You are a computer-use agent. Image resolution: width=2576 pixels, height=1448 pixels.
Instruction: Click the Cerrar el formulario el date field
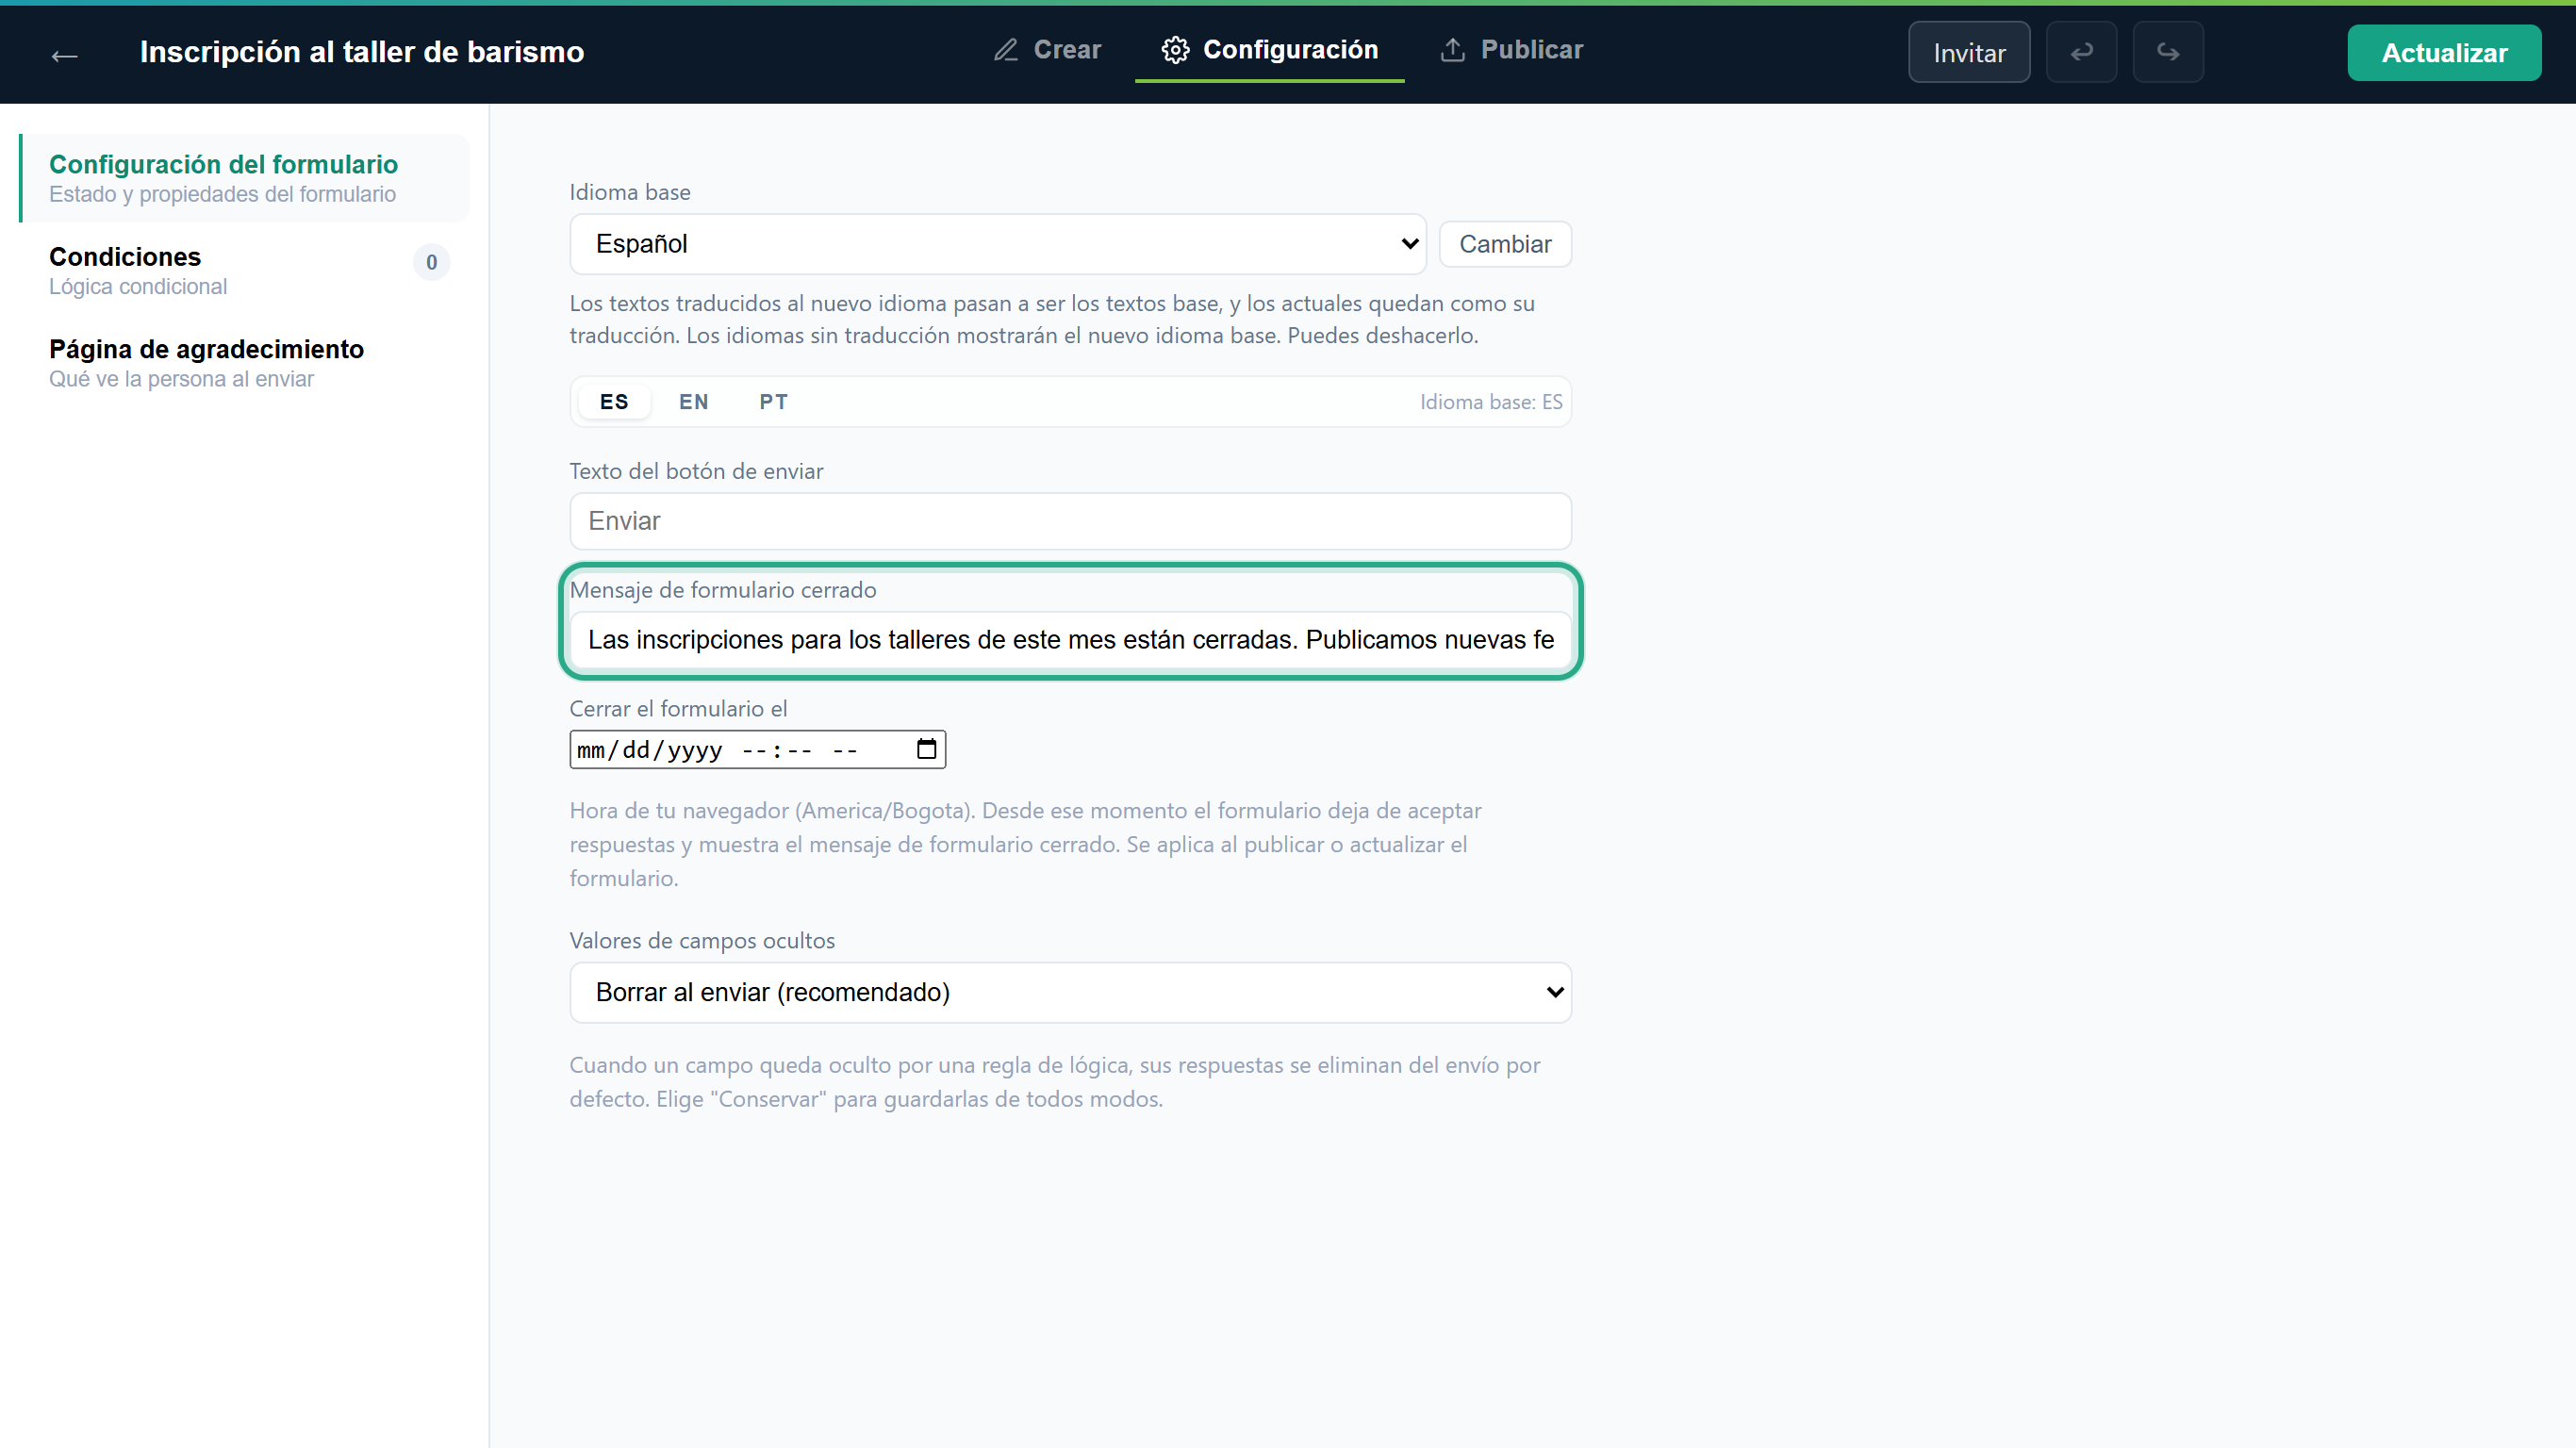click(x=757, y=749)
